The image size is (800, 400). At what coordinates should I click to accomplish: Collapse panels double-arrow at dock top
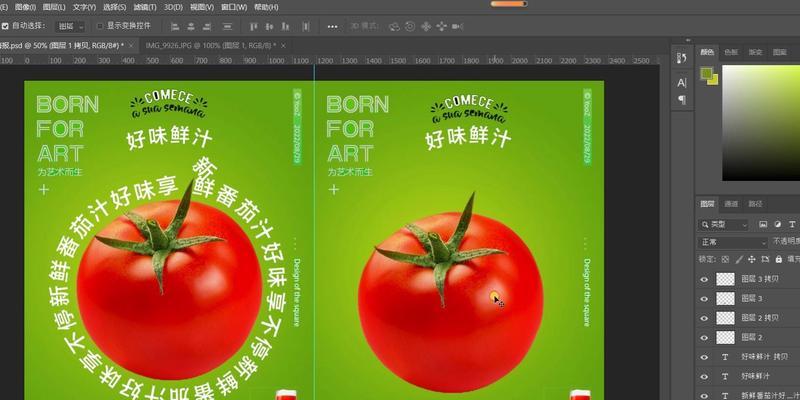point(689,40)
